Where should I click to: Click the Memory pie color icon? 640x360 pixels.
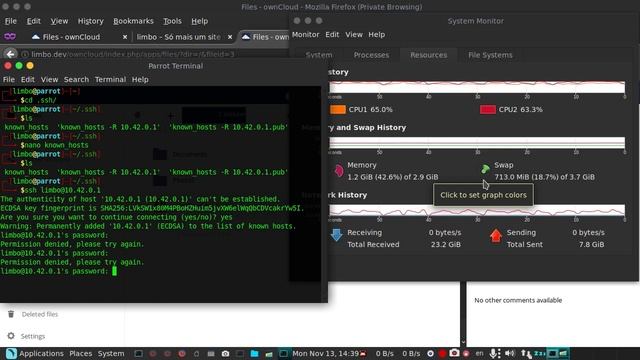pos(339,170)
